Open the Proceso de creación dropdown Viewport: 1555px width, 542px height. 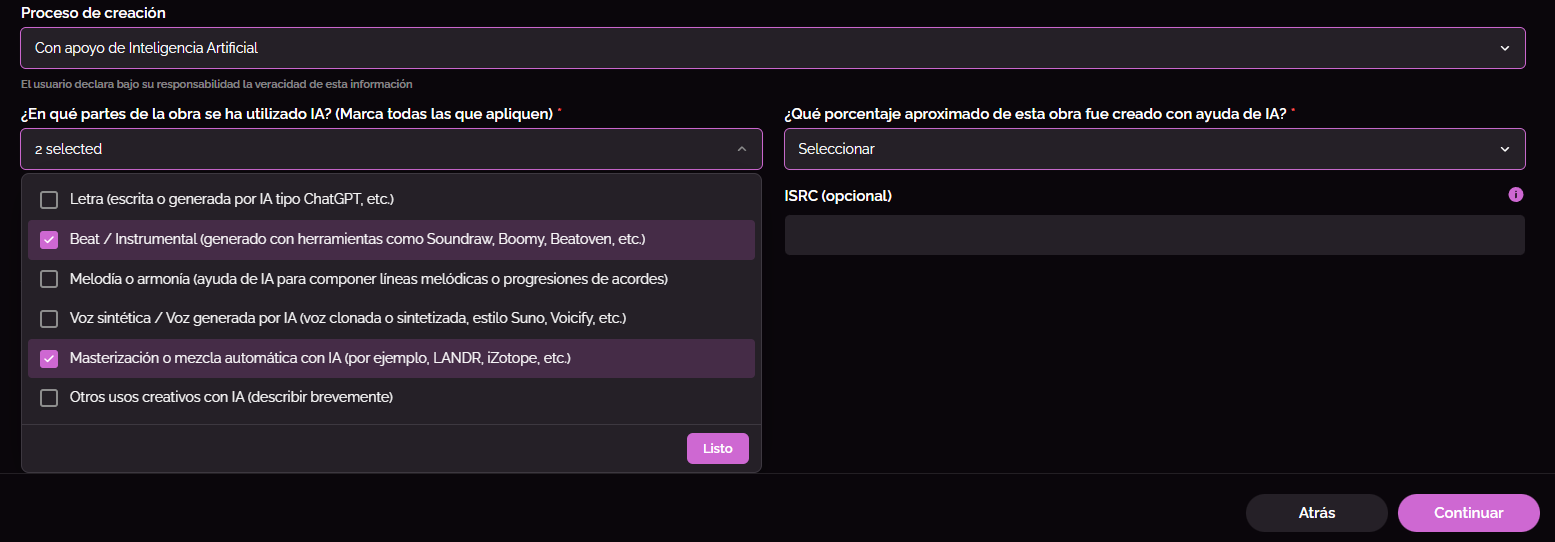772,48
